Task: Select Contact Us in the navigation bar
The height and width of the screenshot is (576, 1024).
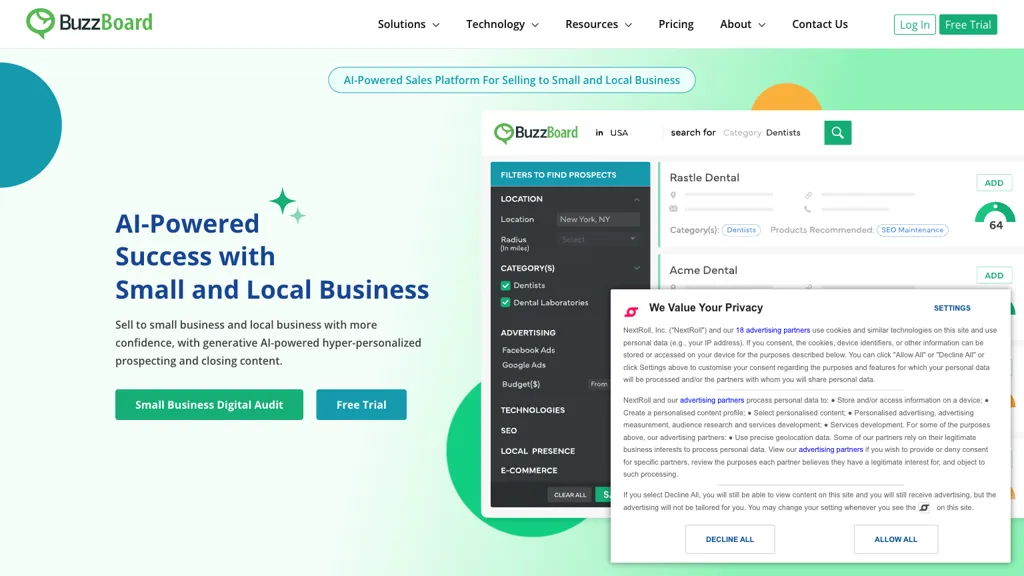Action: (820, 23)
